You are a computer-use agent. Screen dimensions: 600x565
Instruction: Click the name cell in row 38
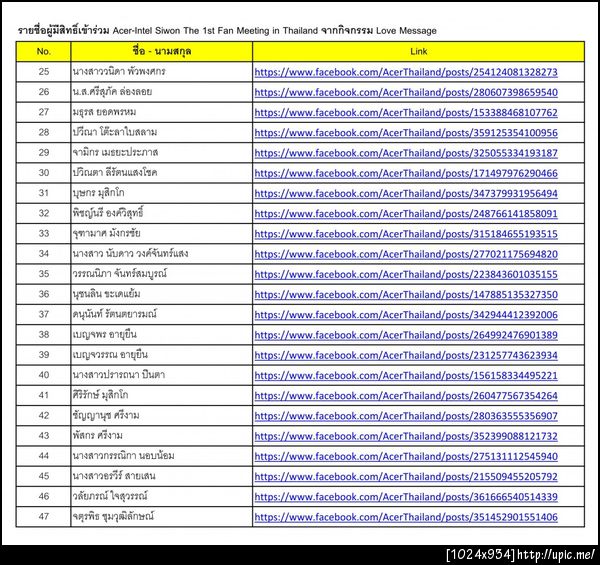click(x=161, y=335)
